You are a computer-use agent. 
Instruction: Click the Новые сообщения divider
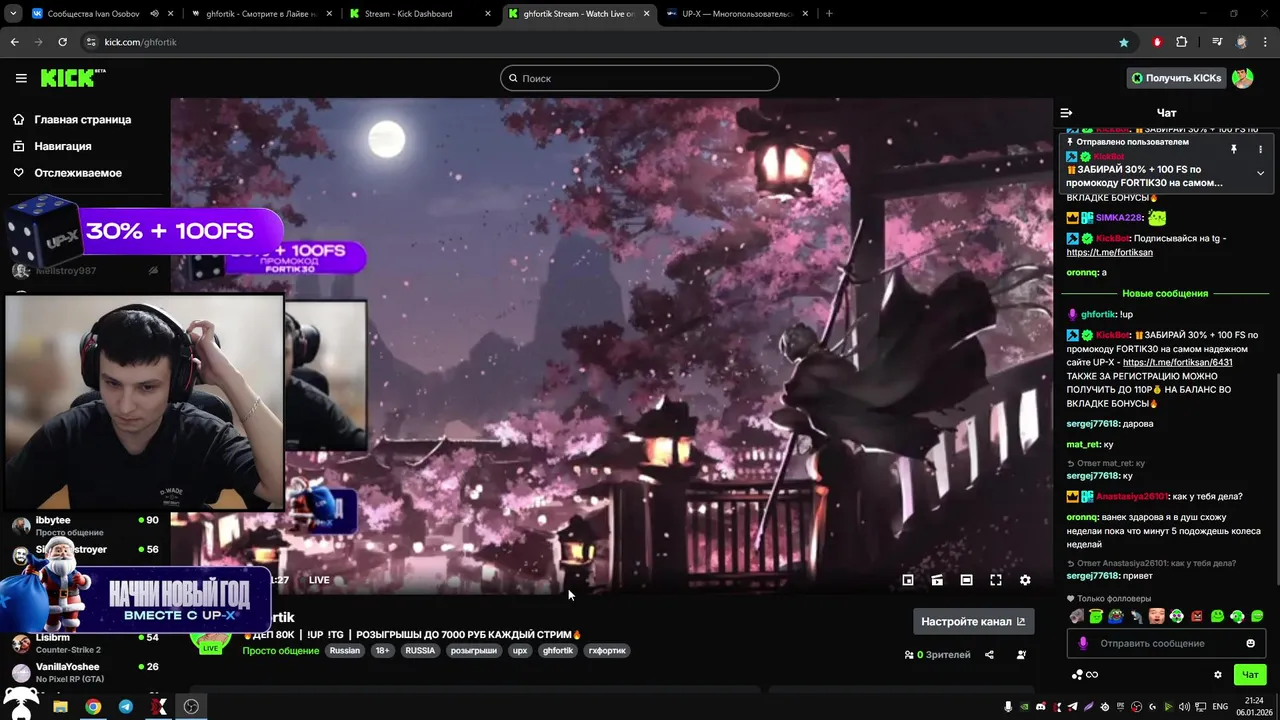(x=1165, y=293)
